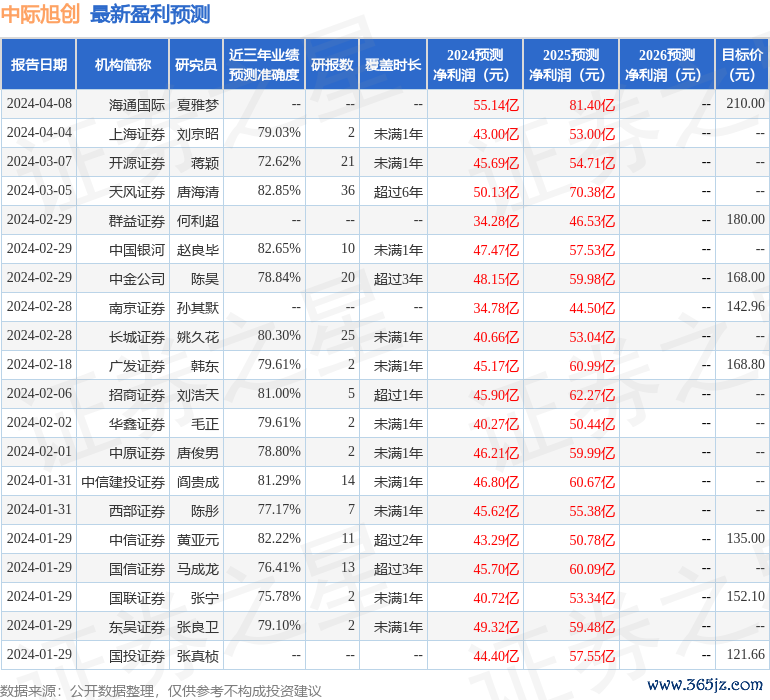Click institution name 国投证券

tap(137, 655)
